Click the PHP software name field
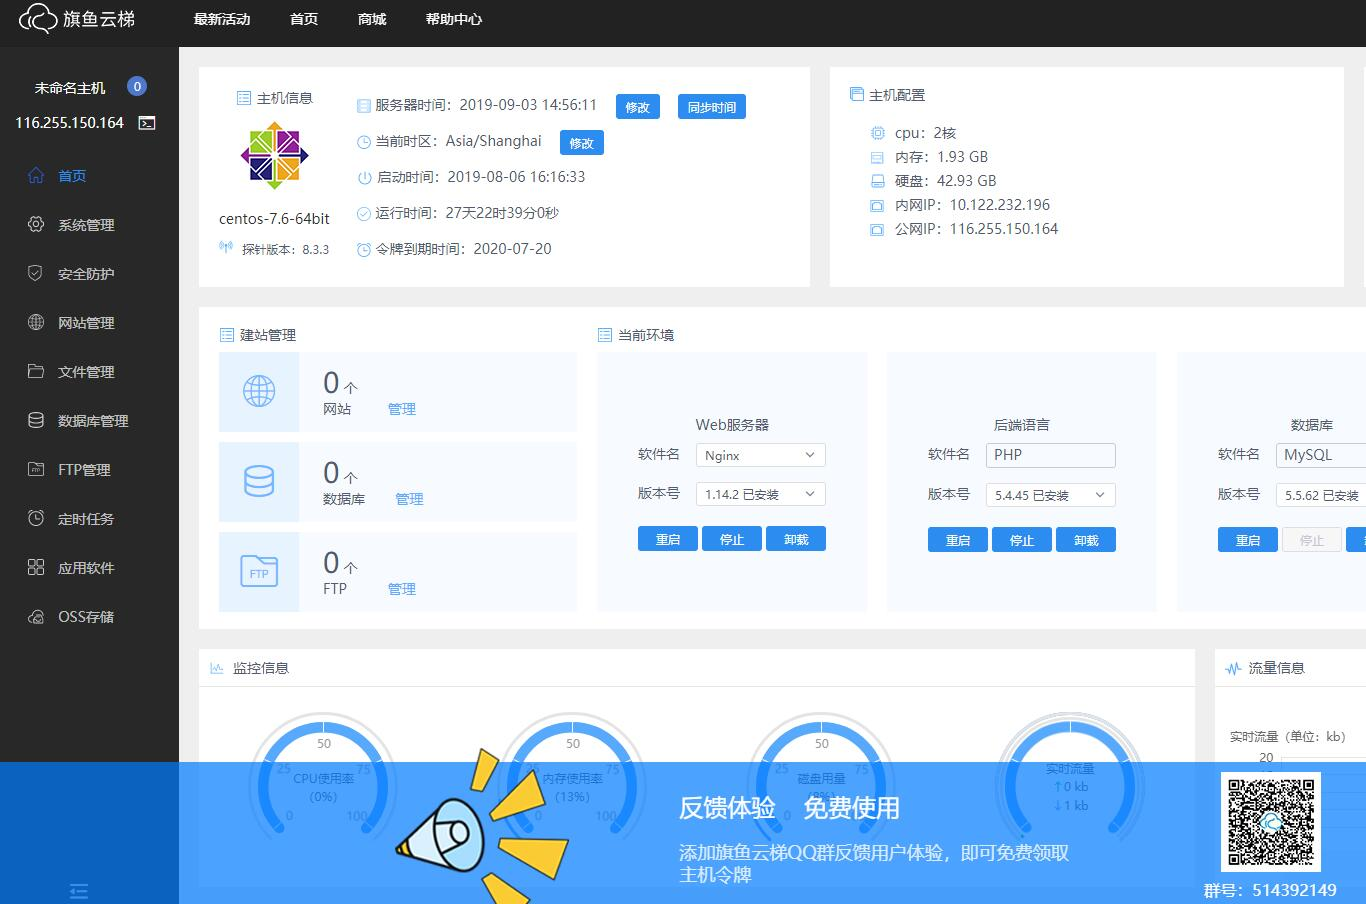This screenshot has height=904, width=1366. [x=1050, y=455]
